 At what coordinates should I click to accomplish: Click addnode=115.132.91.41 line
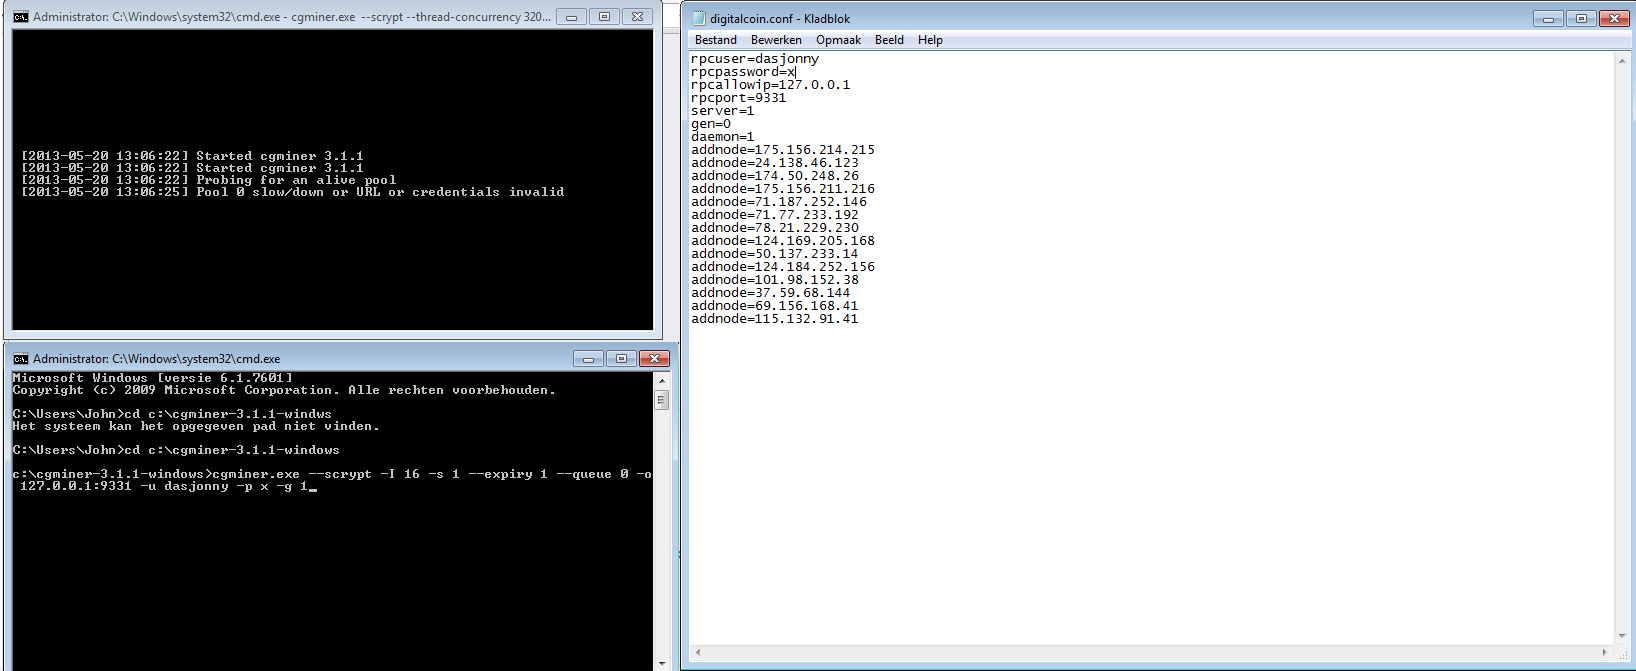[x=775, y=319]
